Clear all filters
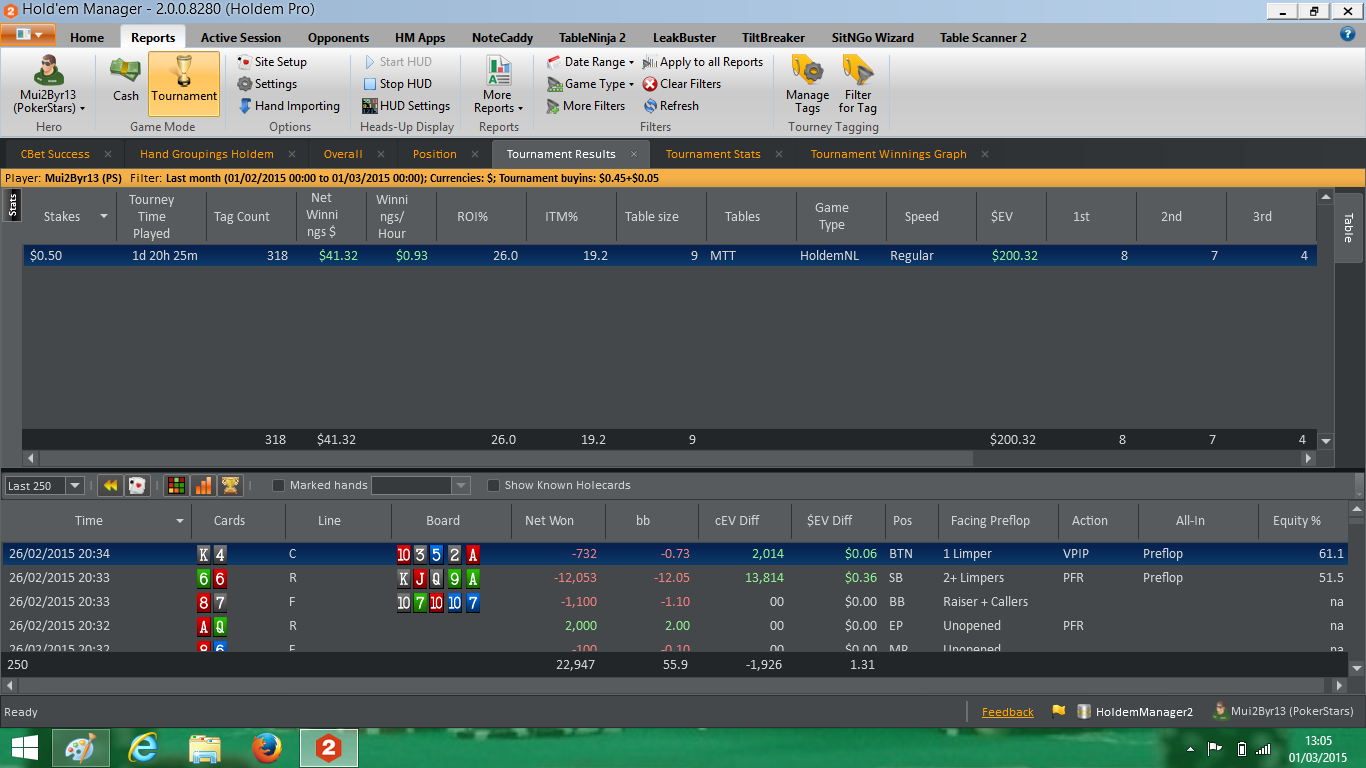The width and height of the screenshot is (1366, 768). point(682,84)
